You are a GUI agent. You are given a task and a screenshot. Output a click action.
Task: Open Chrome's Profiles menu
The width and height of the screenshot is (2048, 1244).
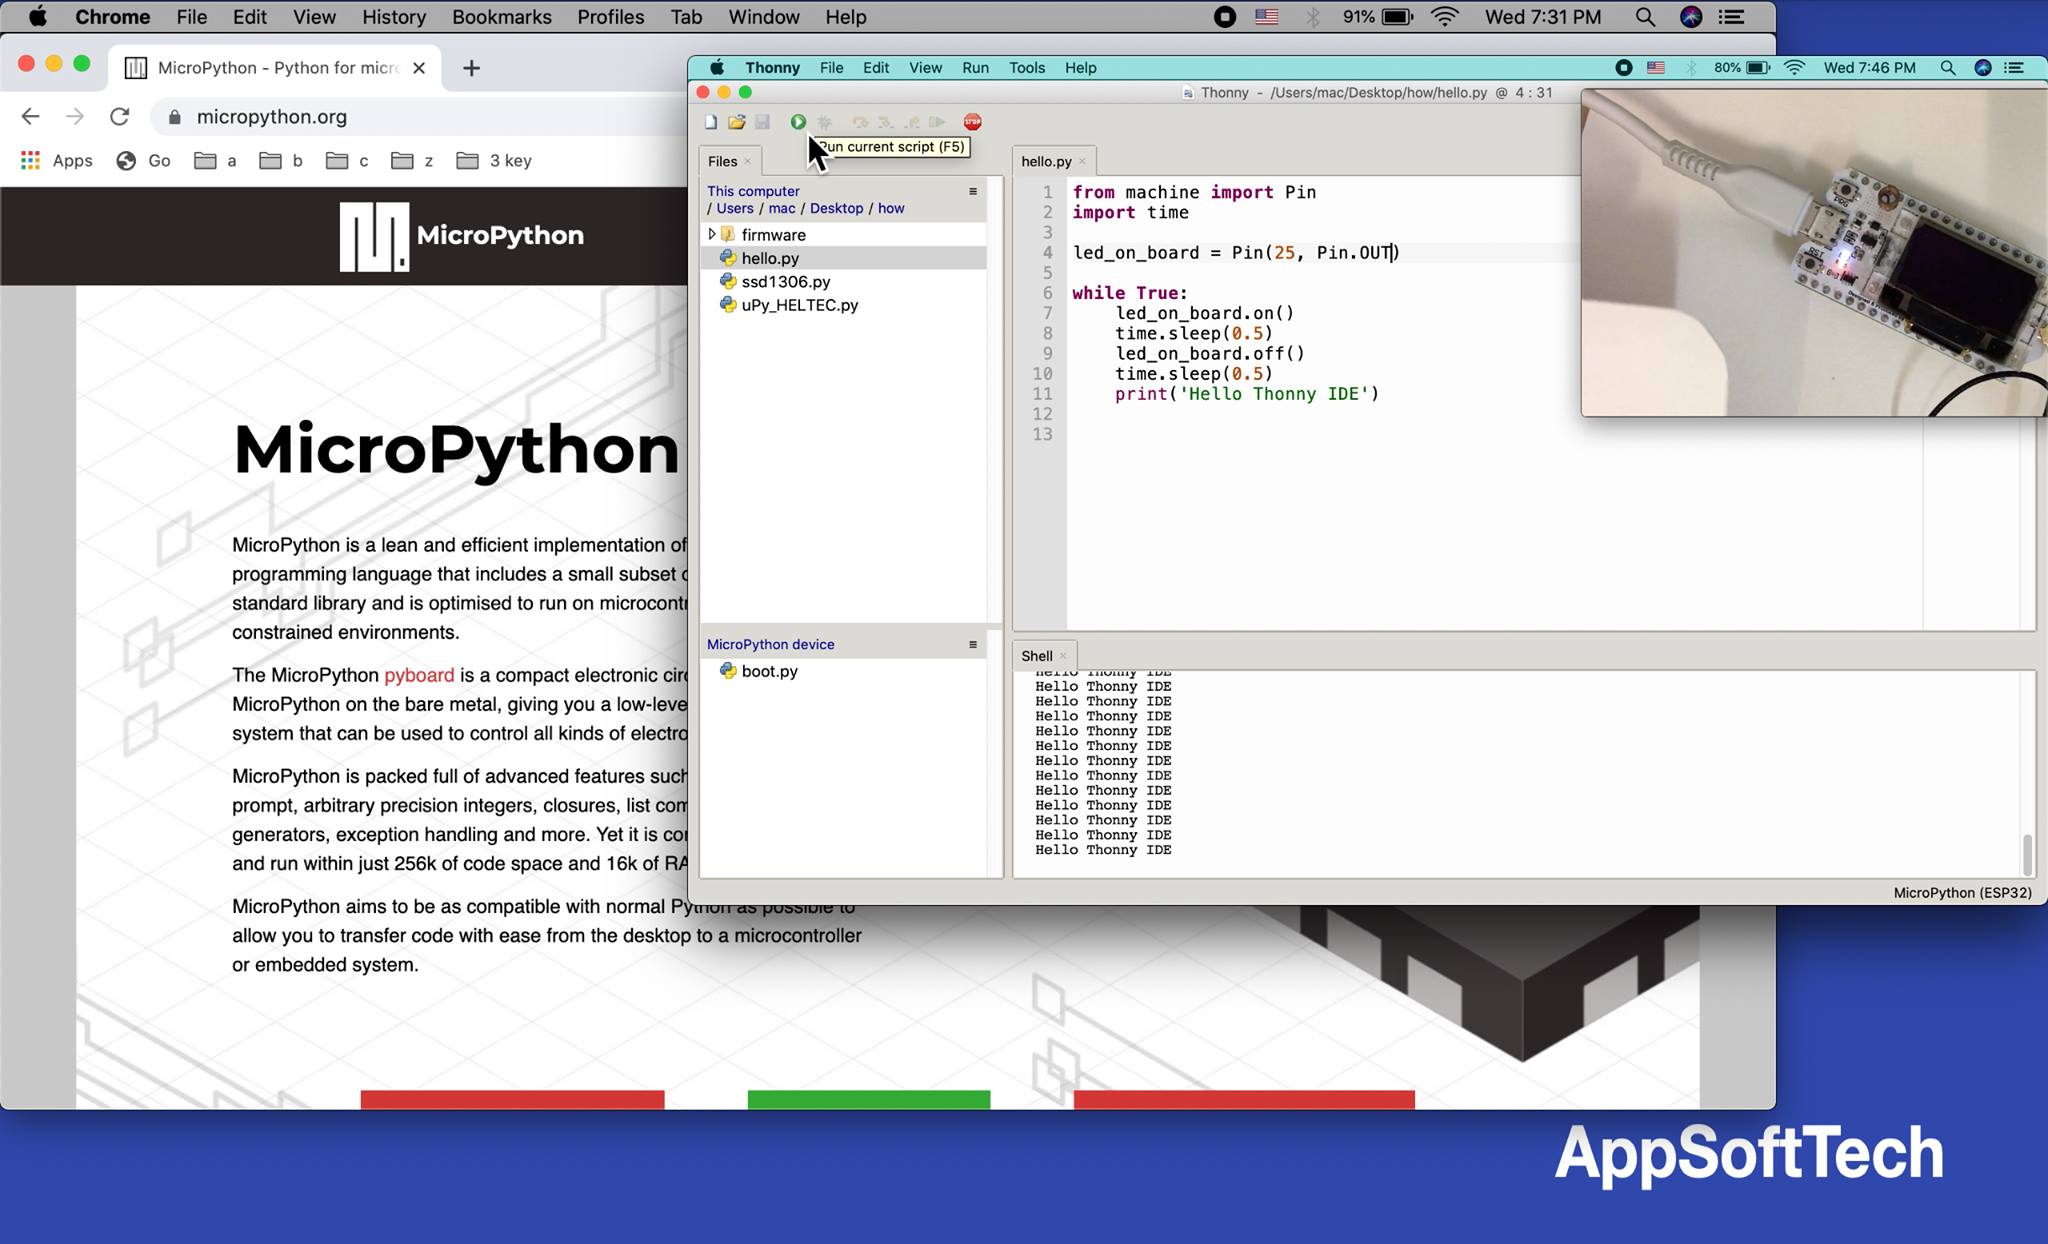610,17
